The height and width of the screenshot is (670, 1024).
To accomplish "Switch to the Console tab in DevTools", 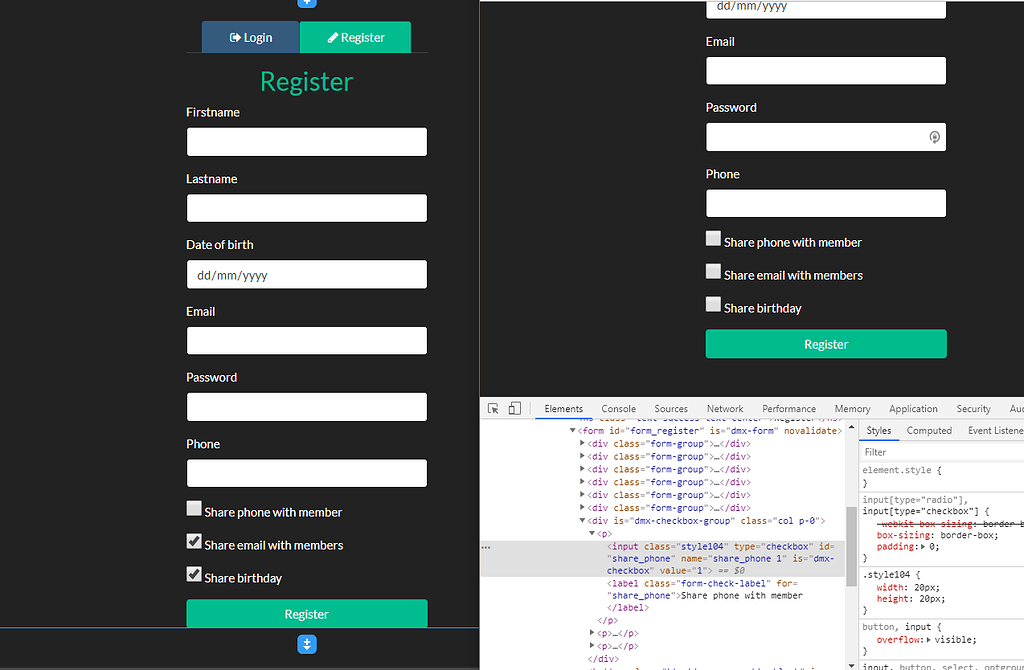I will [618, 408].
